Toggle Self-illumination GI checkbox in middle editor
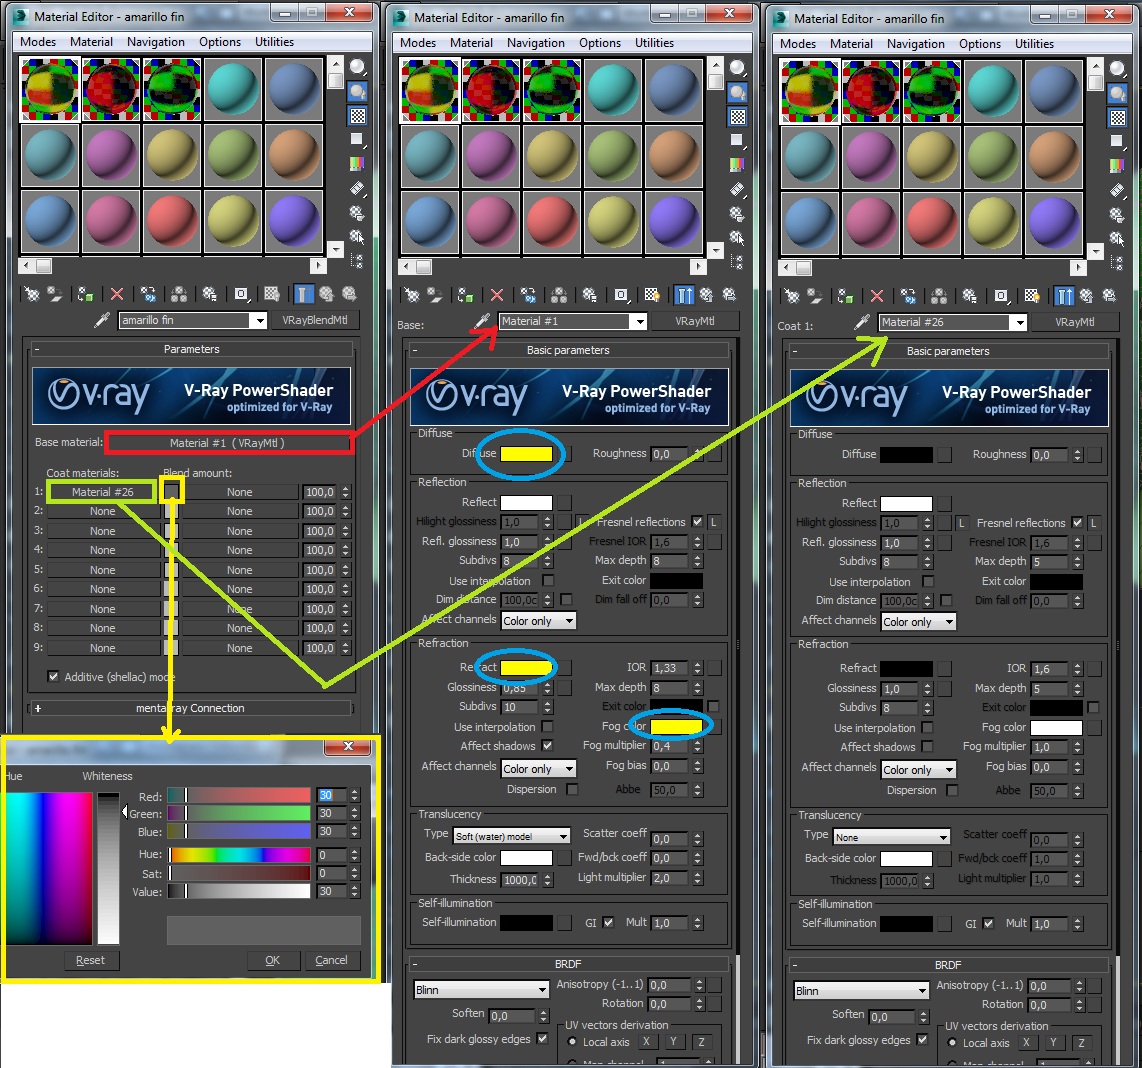Image resolution: width=1142 pixels, height=1068 pixels. (x=608, y=922)
